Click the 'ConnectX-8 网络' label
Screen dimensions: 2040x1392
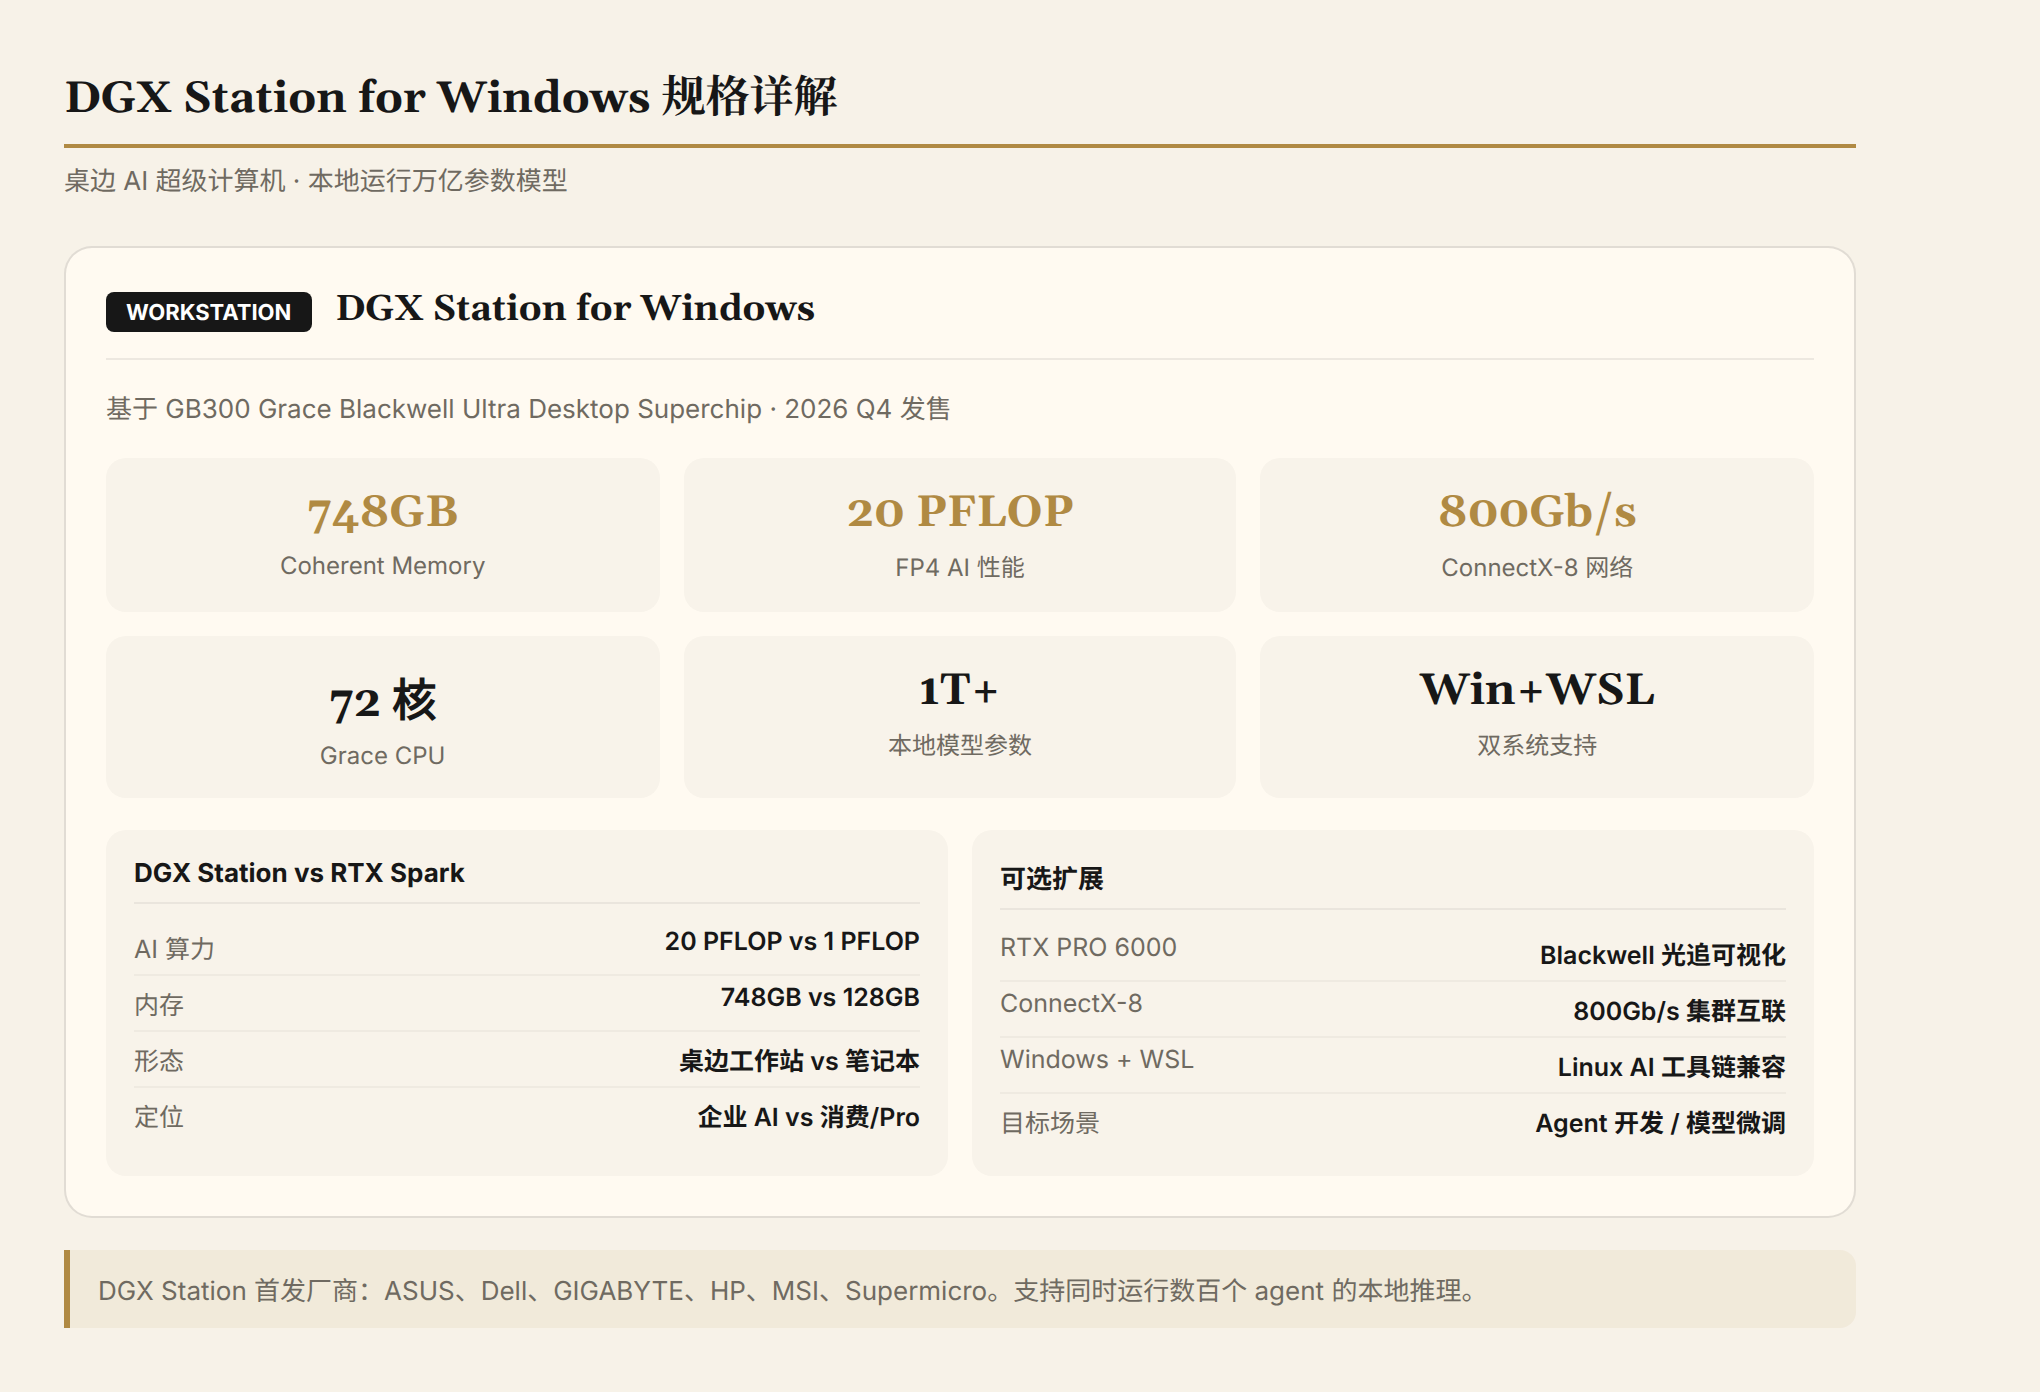click(1537, 567)
